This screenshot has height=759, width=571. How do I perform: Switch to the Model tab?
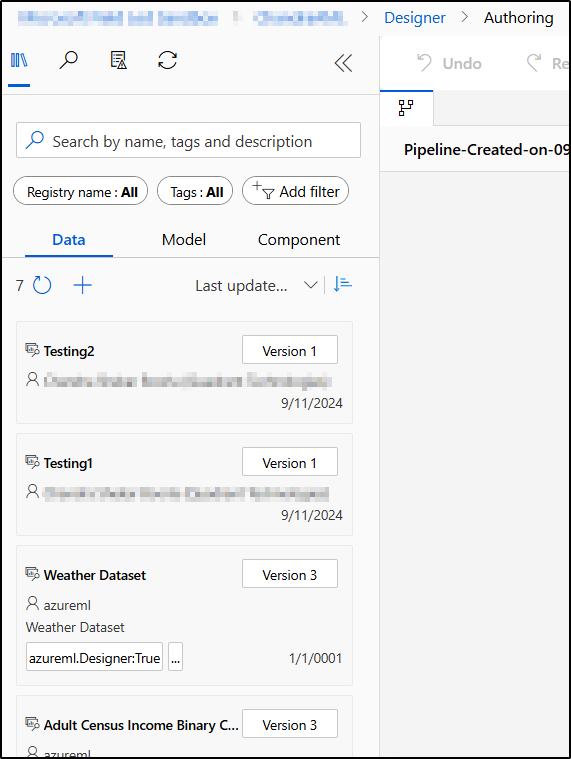point(184,240)
